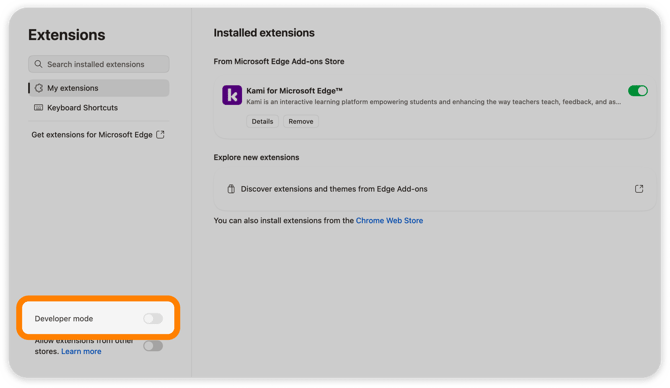This screenshot has width=670, height=388.
Task: Toggle Allow extensions from other stores
Action: 153,346
